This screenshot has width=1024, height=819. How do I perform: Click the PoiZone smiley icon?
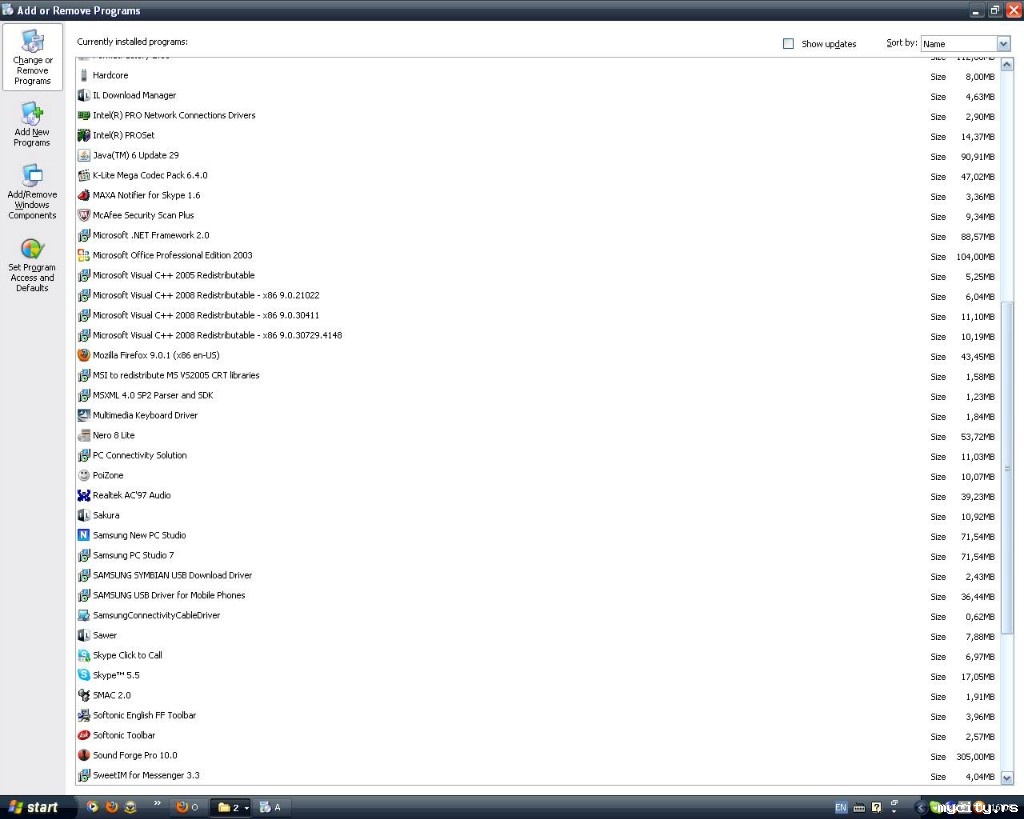pyautogui.click(x=84, y=475)
